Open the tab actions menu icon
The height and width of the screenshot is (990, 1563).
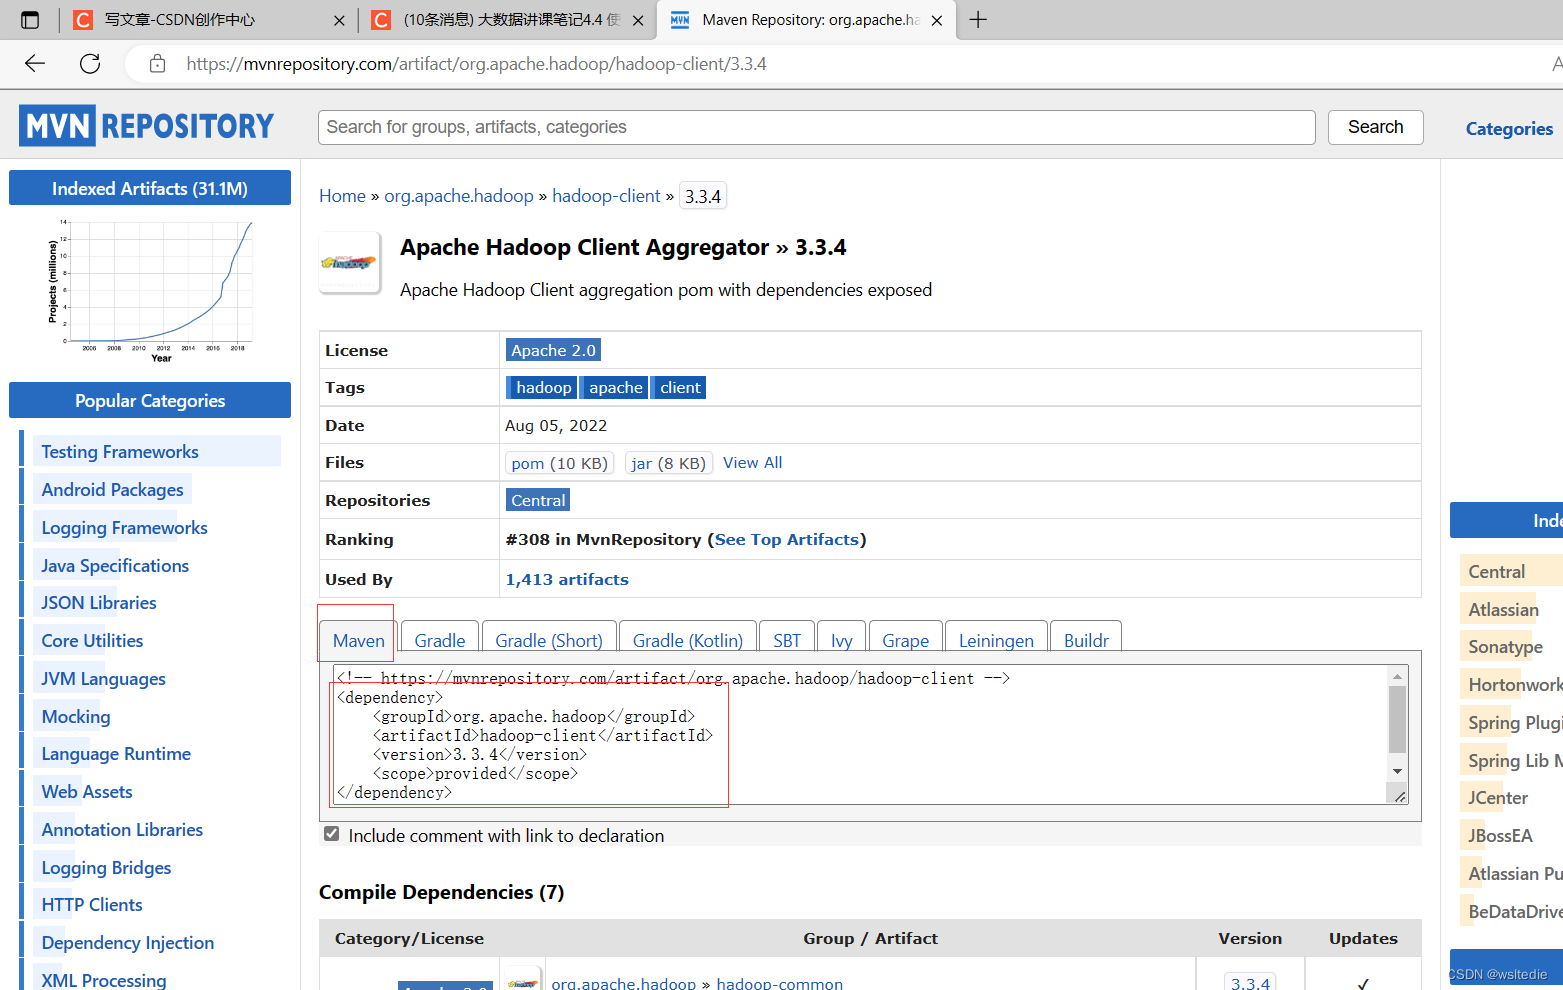tap(30, 20)
